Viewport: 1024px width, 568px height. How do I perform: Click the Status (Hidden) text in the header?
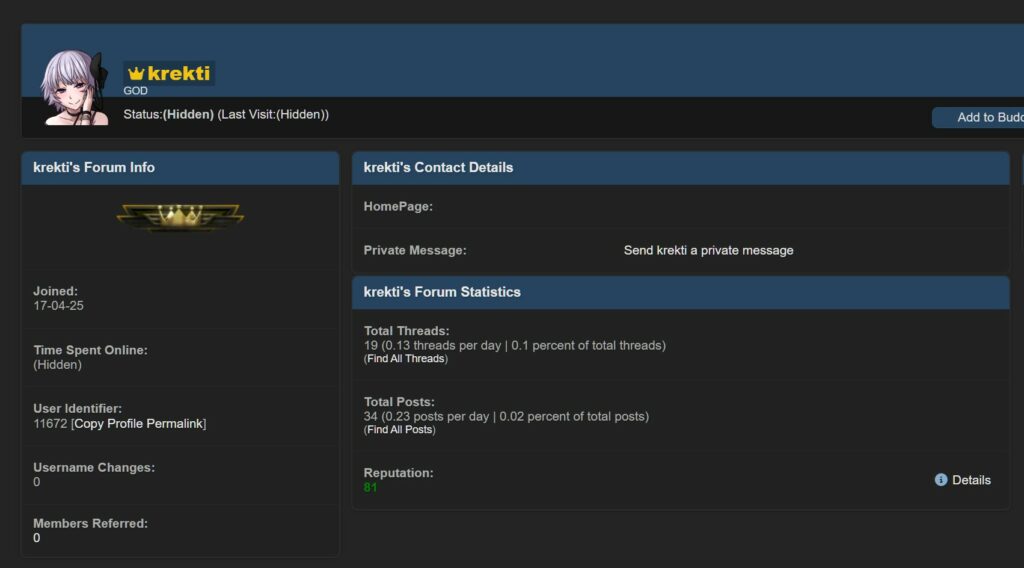(168, 115)
